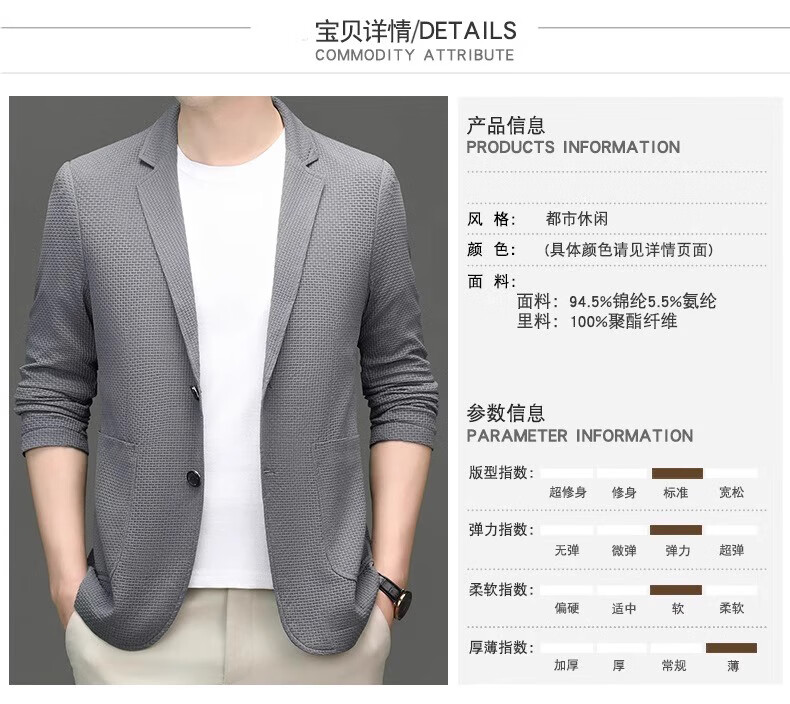Click the 宝贝详情/DETAILS heading
This screenshot has width=790, height=704.
[416, 31]
